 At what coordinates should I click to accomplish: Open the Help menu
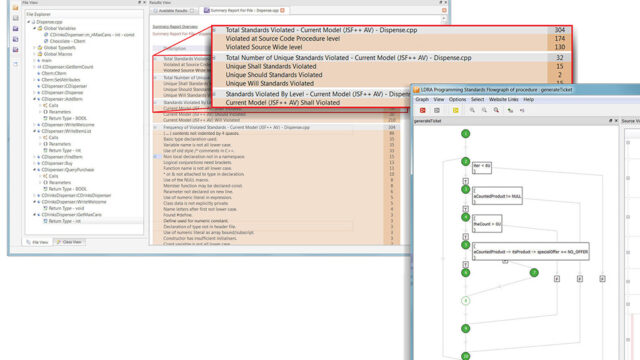(529, 100)
